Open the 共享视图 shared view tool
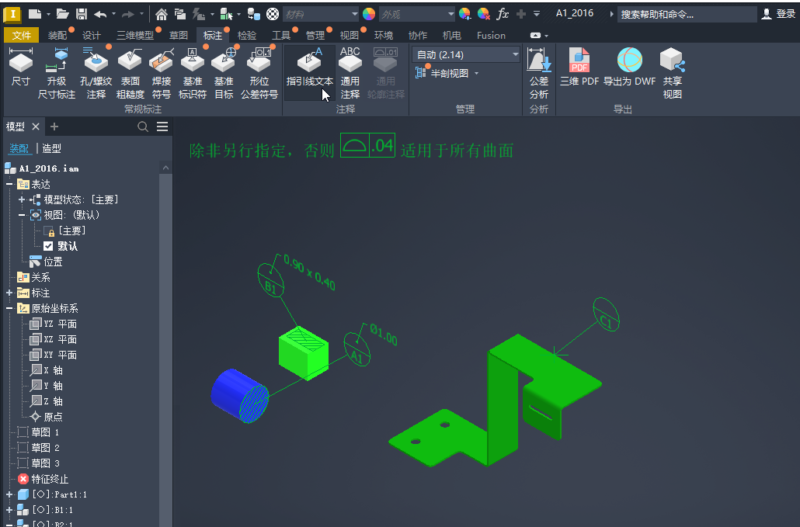The image size is (800, 527). coord(672,72)
